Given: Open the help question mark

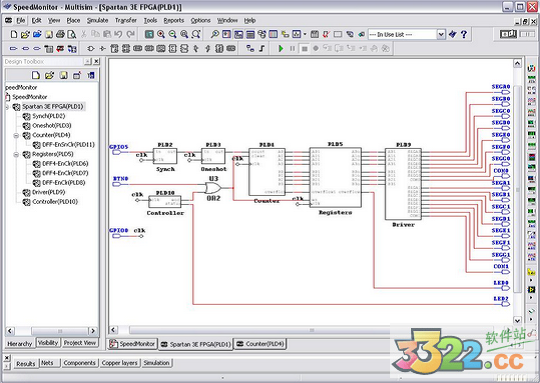Looking at the screenshot, I should point(464,34).
